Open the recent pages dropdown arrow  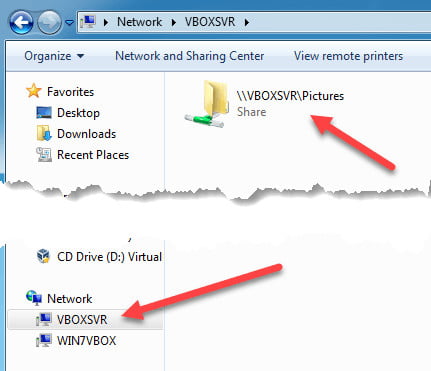tap(69, 23)
